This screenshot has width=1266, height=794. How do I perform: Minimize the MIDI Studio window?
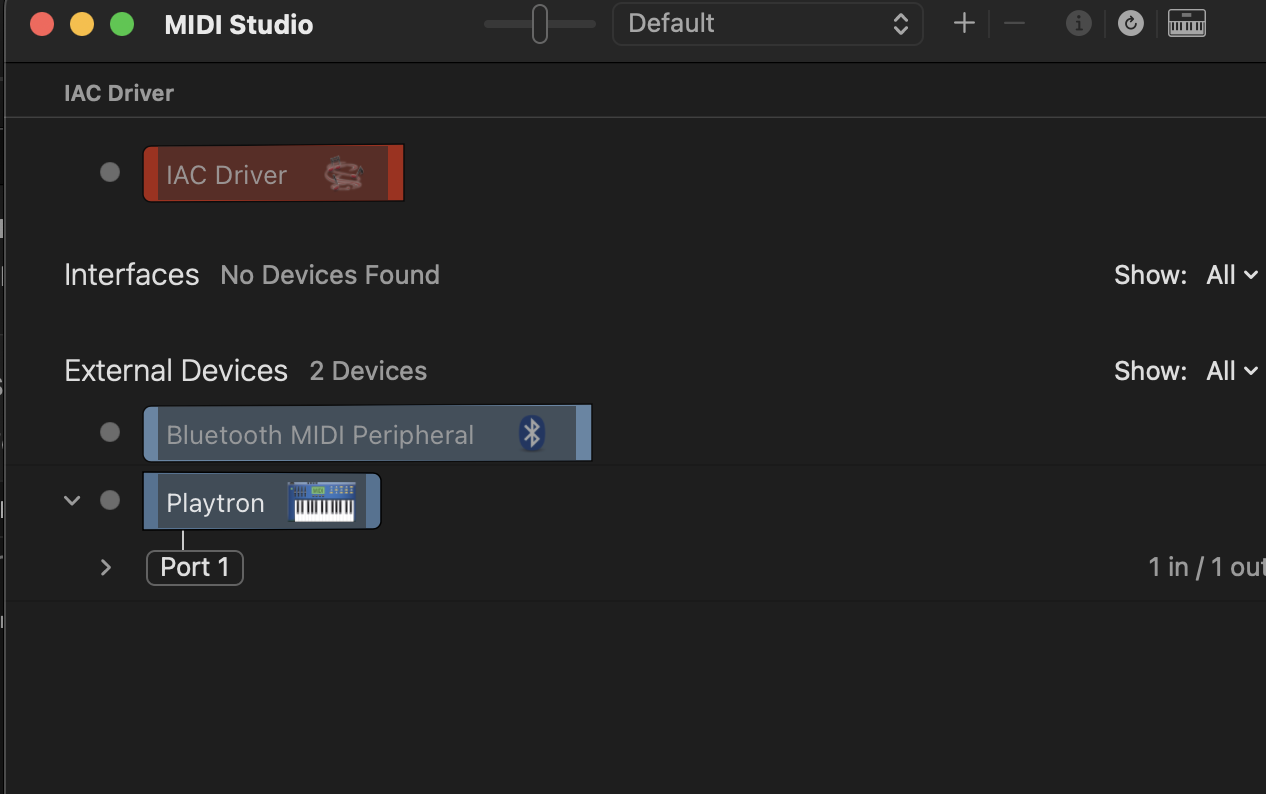(x=82, y=24)
